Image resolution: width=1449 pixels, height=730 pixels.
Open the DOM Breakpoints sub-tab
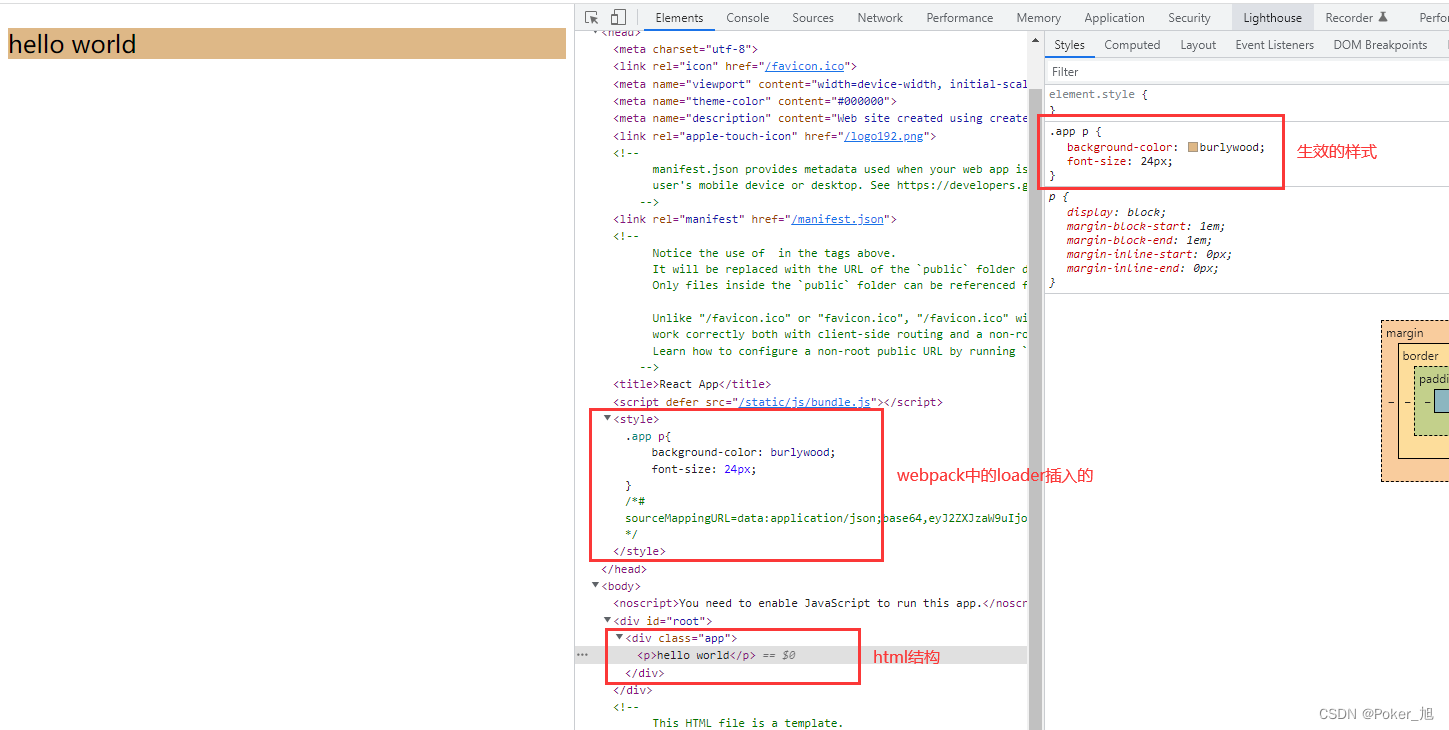pyautogui.click(x=1380, y=45)
